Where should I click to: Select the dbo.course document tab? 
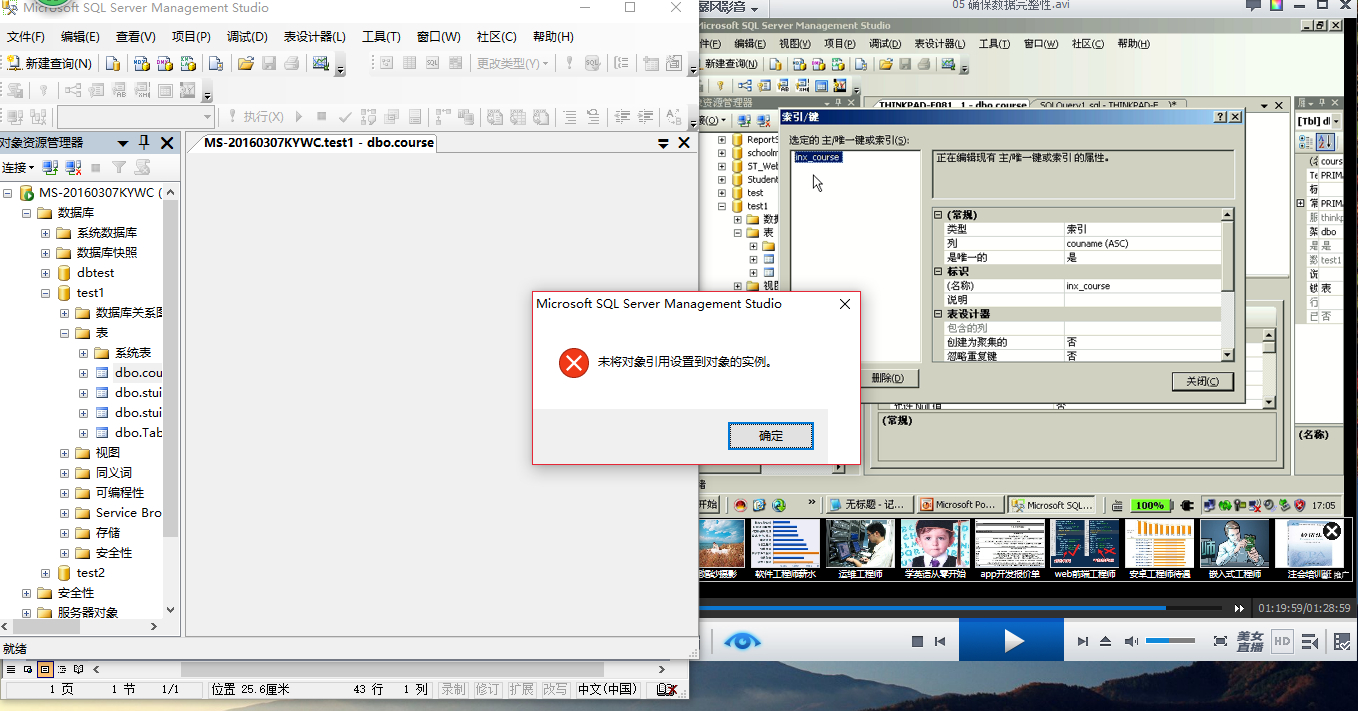pos(318,143)
